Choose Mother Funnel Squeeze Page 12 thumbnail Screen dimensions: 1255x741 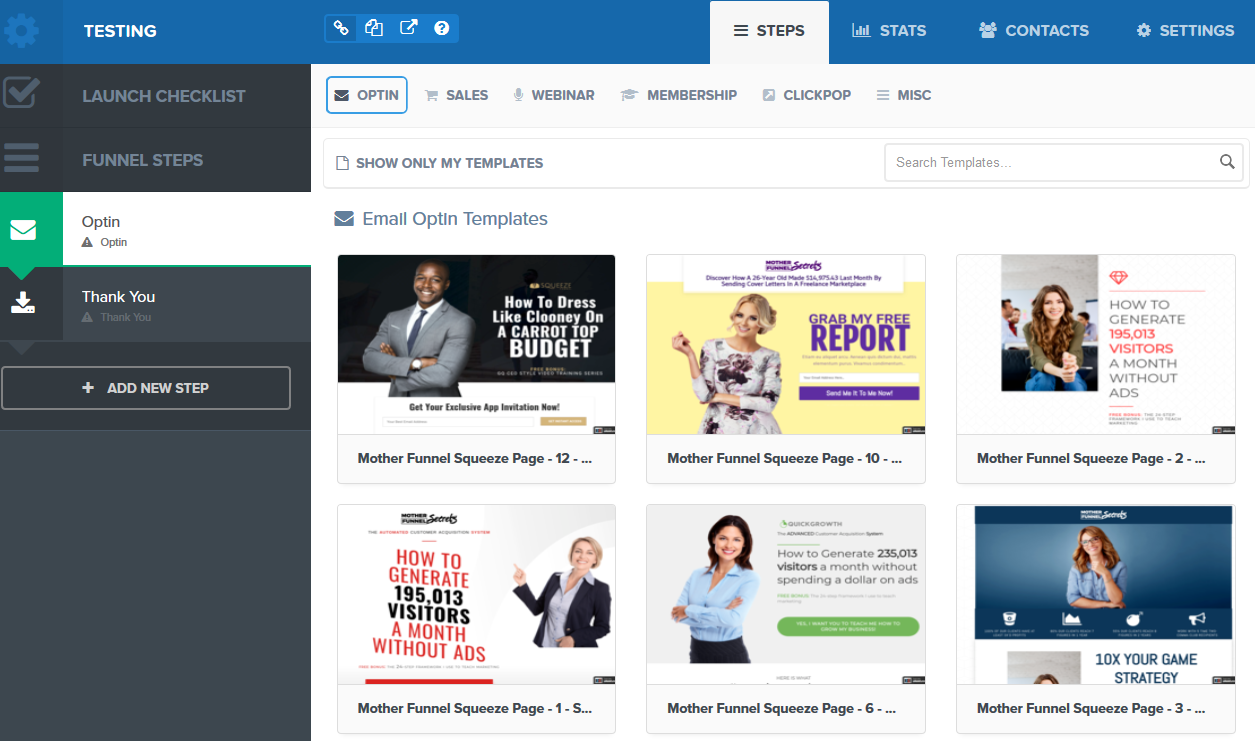[476, 344]
